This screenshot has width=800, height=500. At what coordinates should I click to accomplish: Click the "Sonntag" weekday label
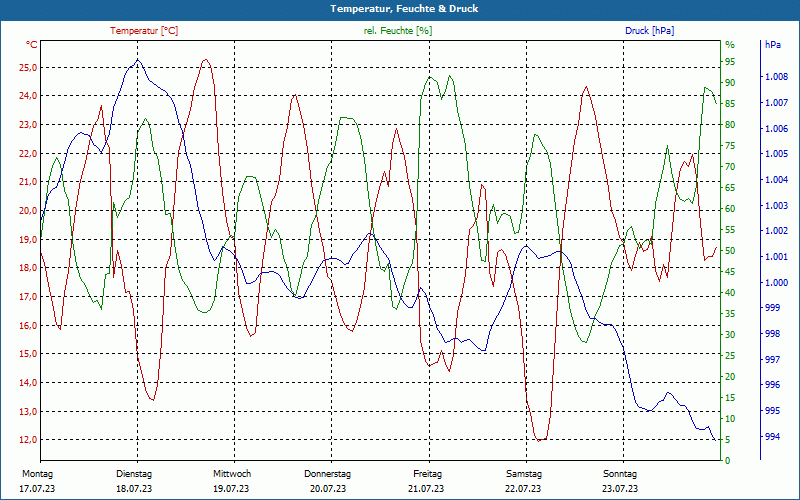click(620, 474)
